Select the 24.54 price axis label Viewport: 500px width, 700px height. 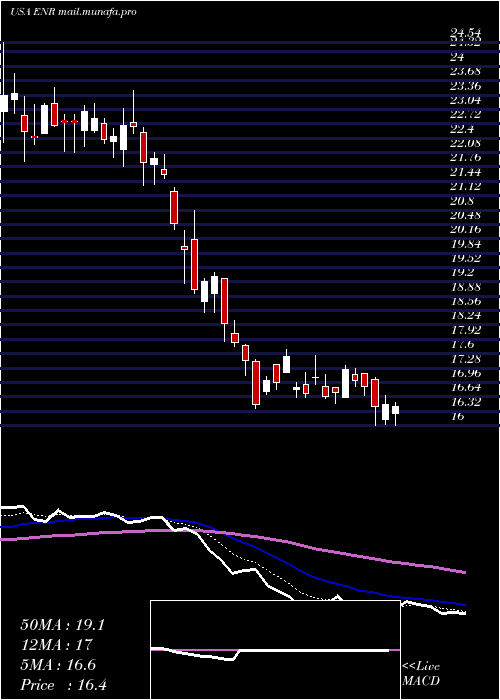pos(465,33)
